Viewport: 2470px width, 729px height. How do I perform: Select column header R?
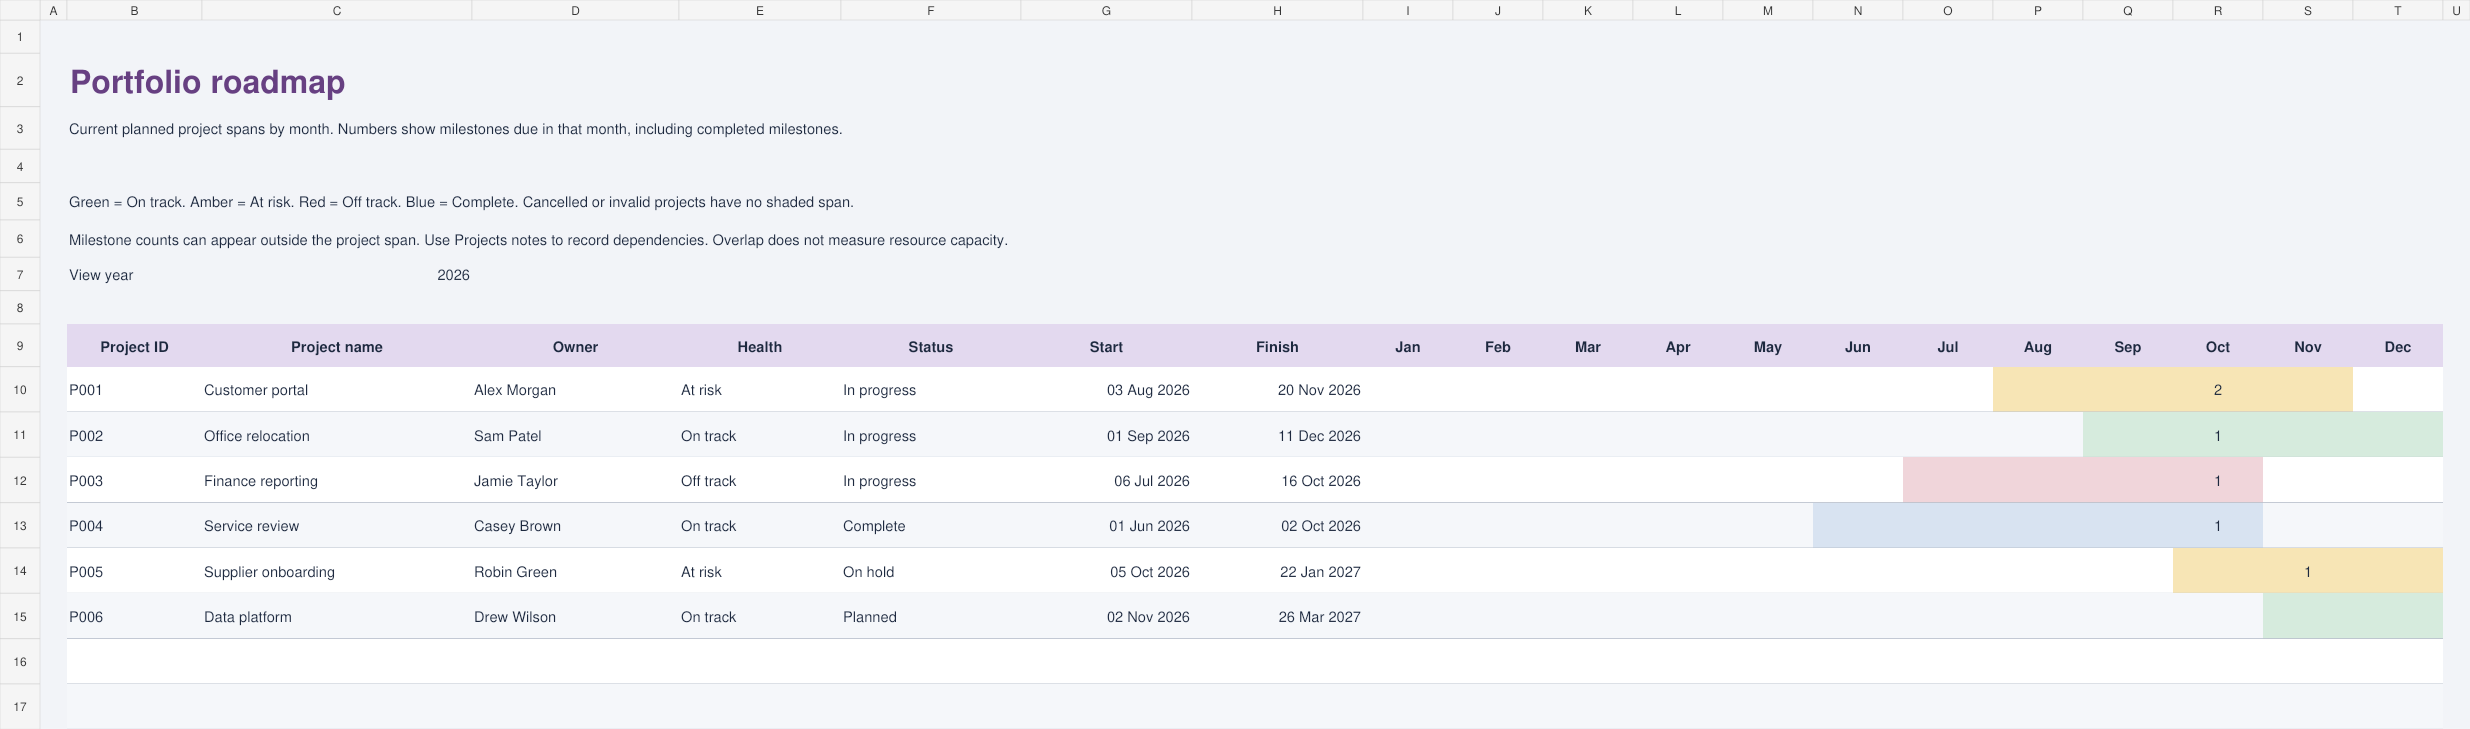point(2217,10)
